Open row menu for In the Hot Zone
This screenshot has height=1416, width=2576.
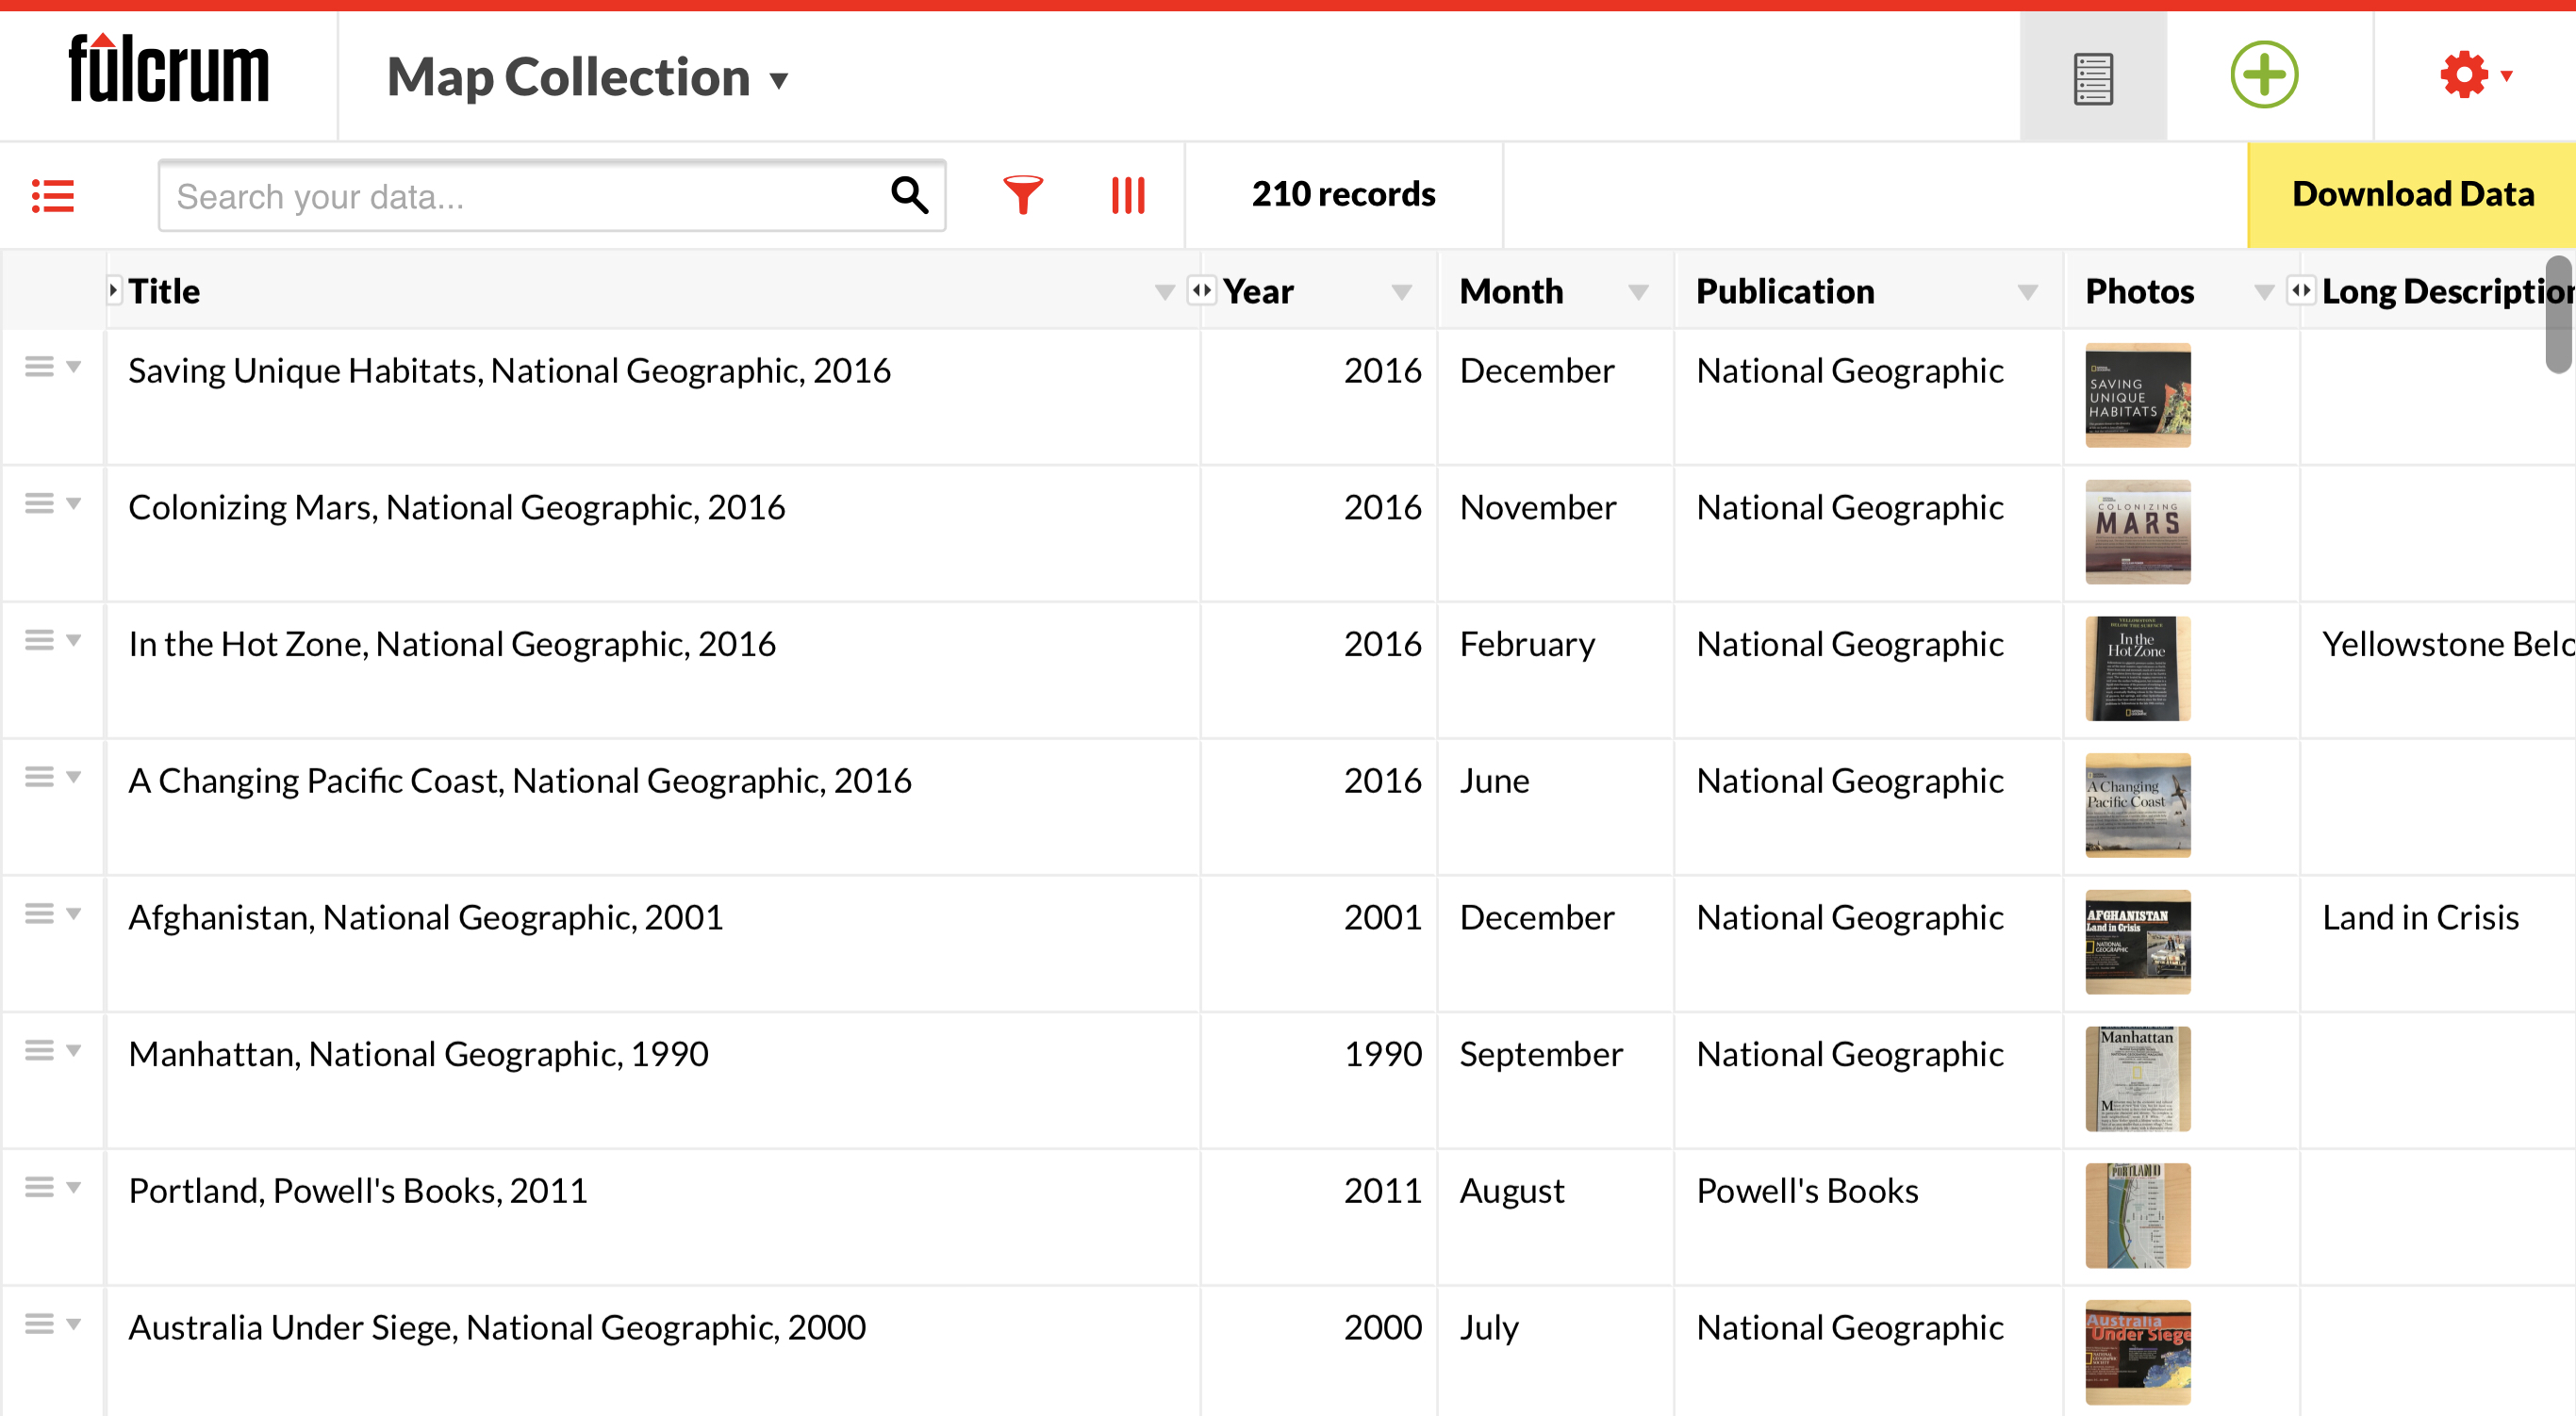[53, 641]
